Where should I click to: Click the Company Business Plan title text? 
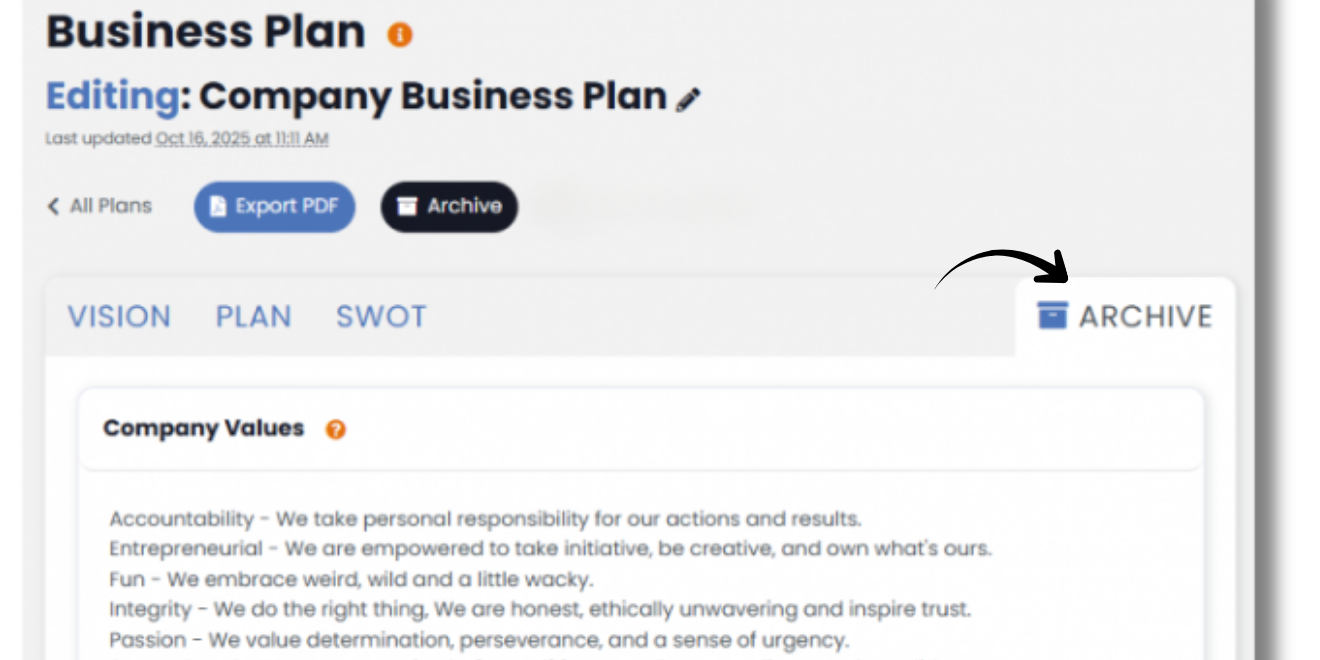point(433,97)
